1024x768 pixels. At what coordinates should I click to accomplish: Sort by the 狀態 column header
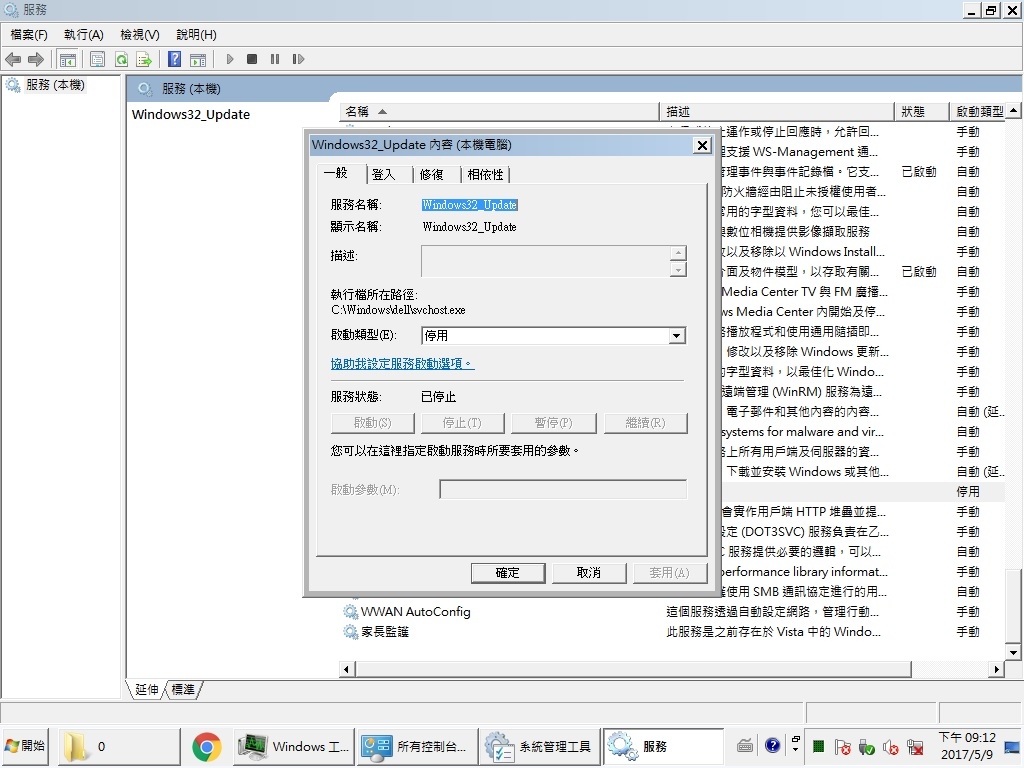pos(921,112)
